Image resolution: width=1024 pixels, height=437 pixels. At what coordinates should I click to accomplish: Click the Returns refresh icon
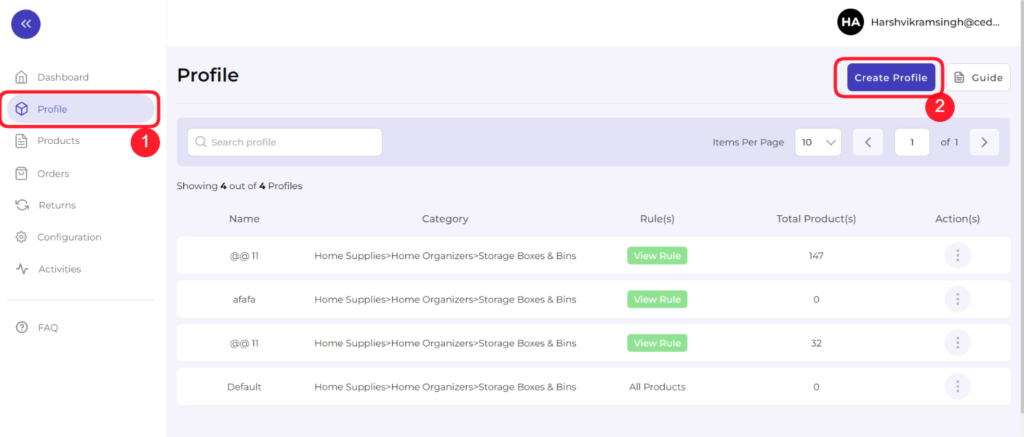click(x=22, y=205)
